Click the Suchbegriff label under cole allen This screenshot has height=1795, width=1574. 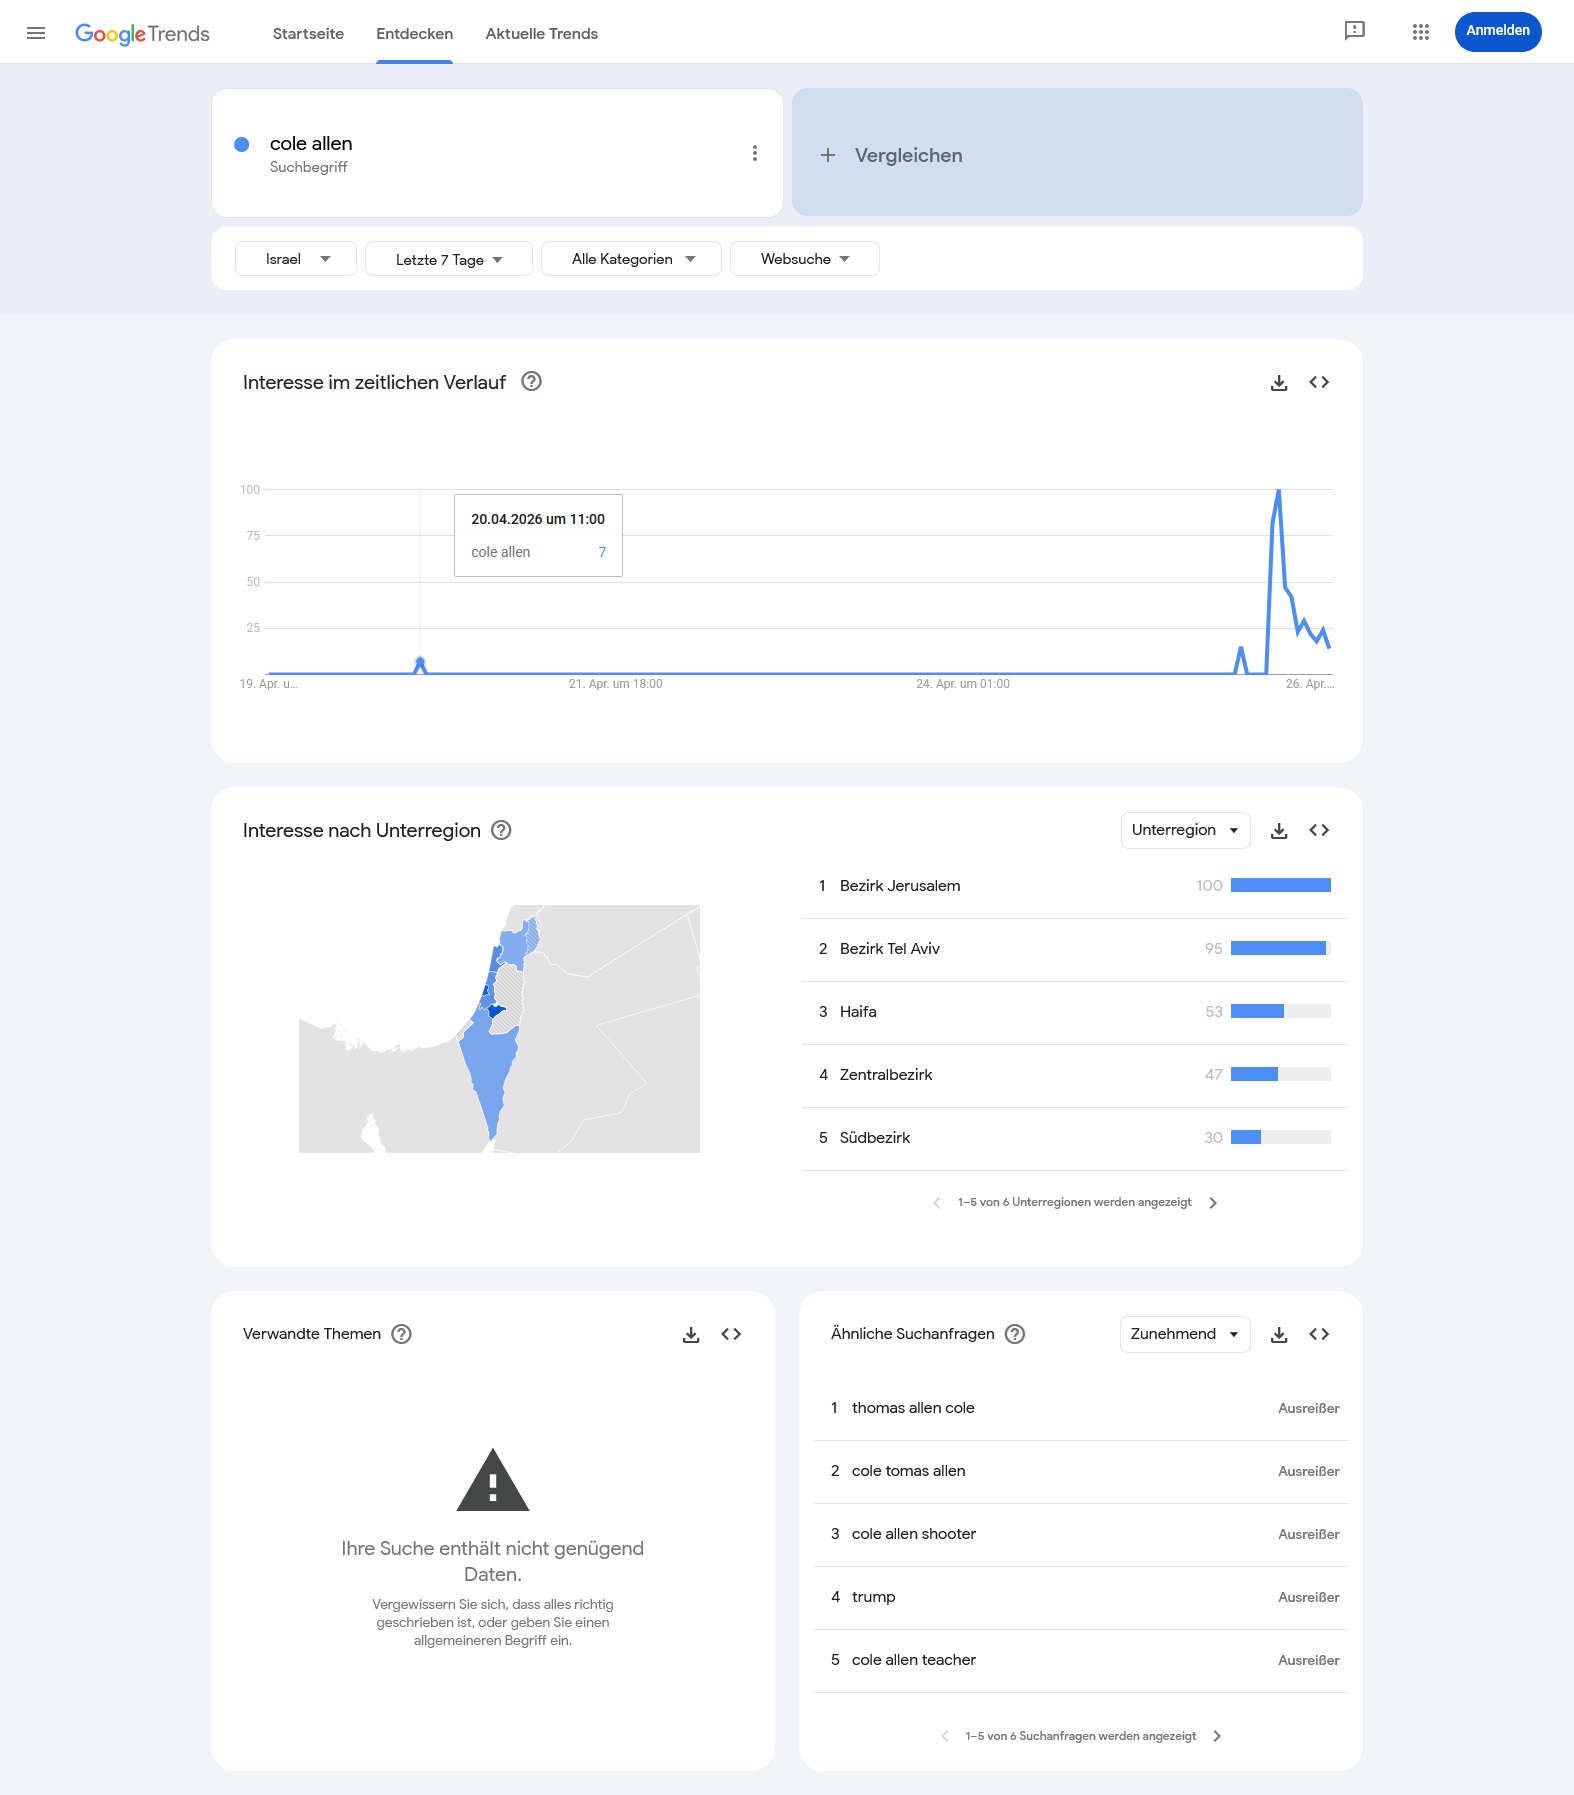(x=309, y=167)
